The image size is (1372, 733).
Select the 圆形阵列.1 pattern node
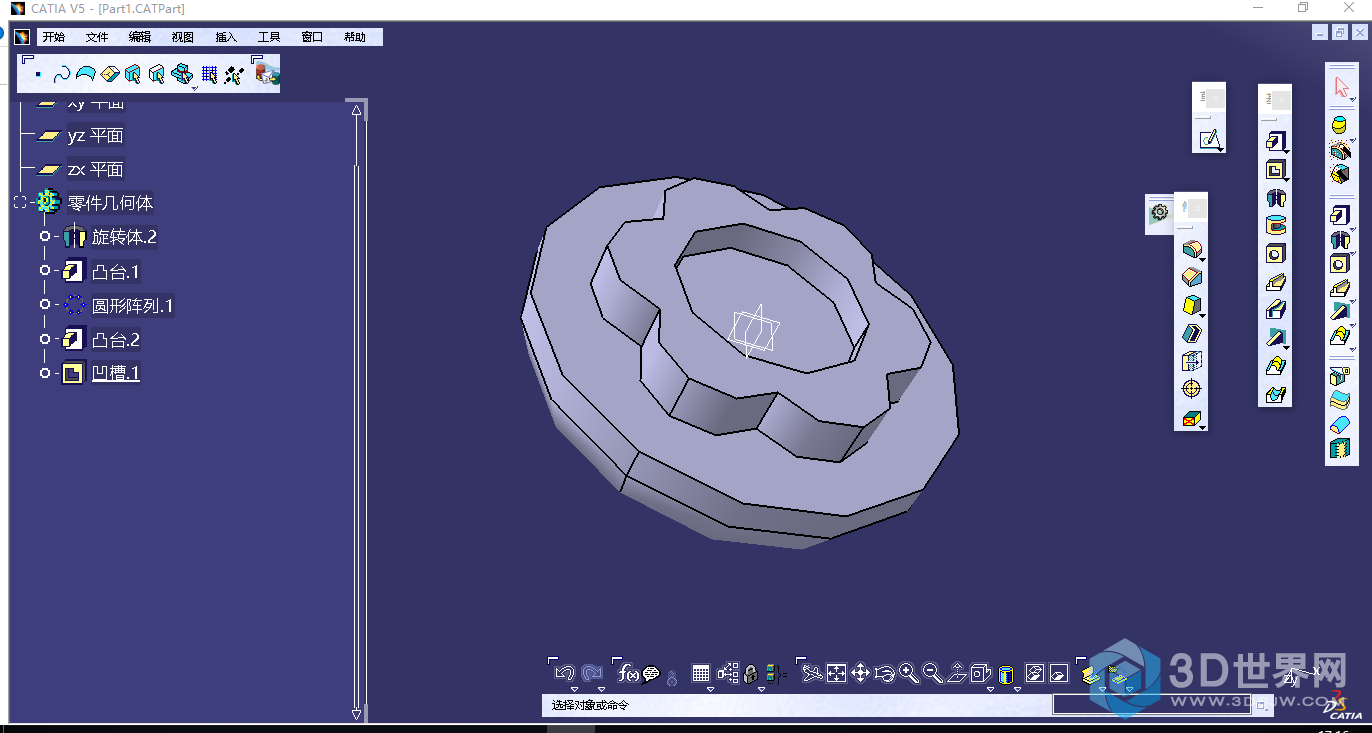click(133, 306)
